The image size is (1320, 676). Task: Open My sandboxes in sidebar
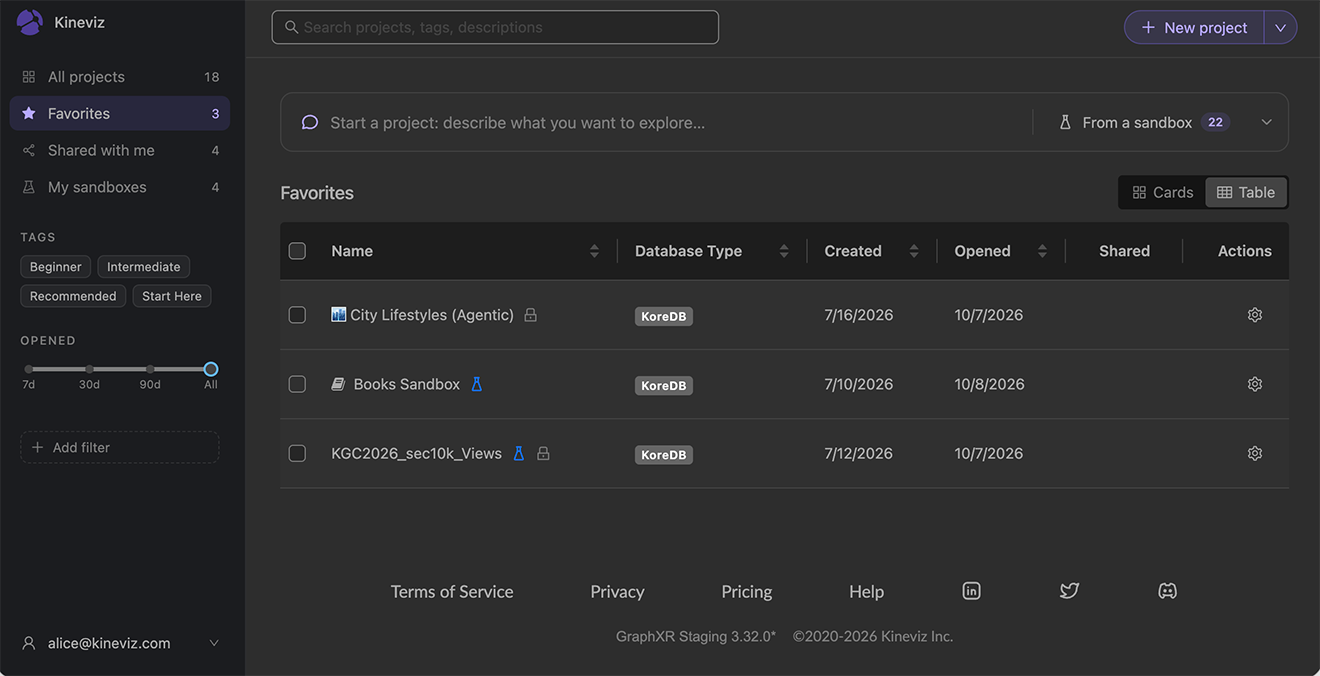[x=120, y=187]
